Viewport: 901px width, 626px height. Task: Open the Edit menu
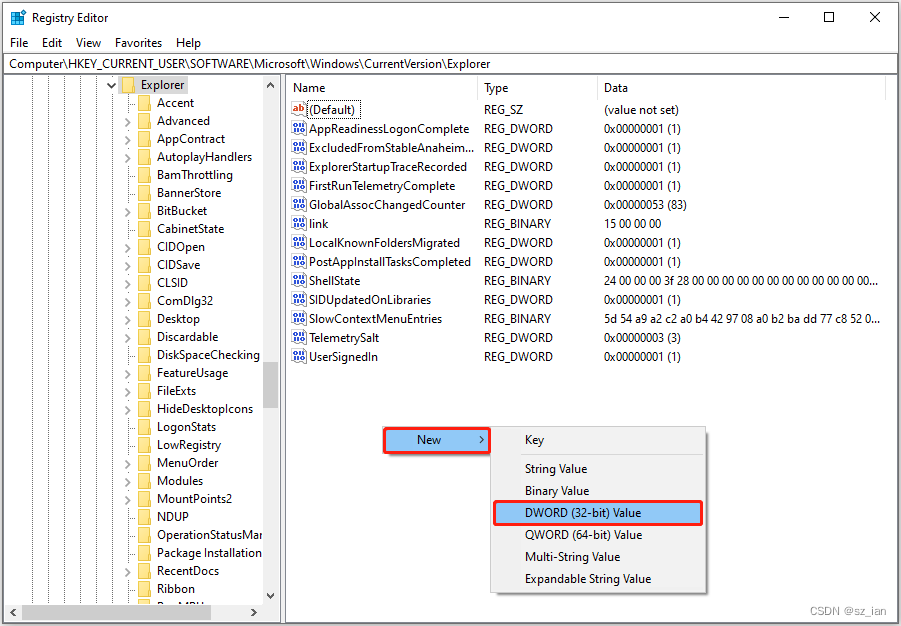pos(52,43)
